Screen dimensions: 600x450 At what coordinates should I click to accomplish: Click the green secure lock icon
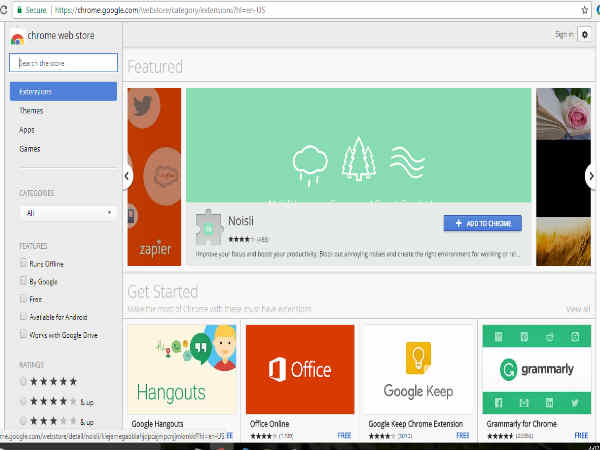tap(20, 10)
